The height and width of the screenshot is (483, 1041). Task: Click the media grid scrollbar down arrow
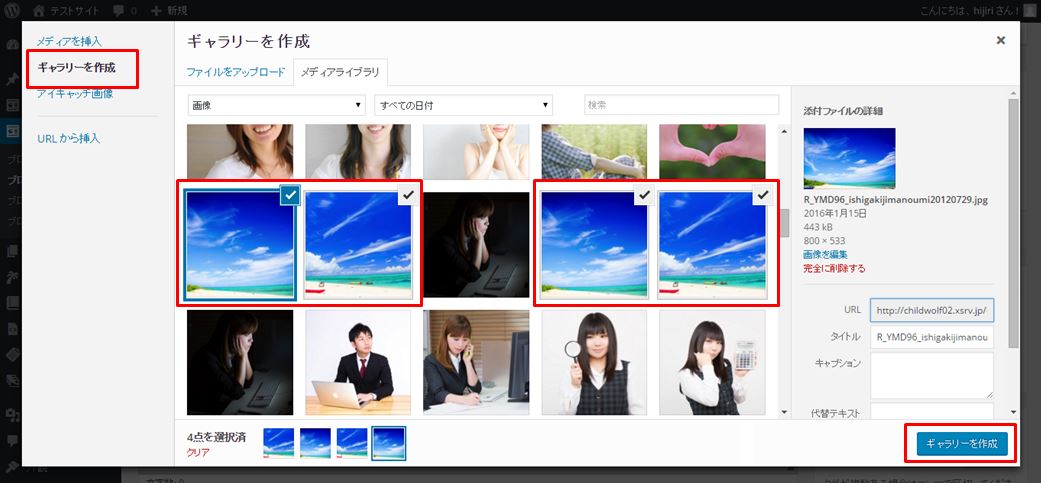[x=784, y=412]
